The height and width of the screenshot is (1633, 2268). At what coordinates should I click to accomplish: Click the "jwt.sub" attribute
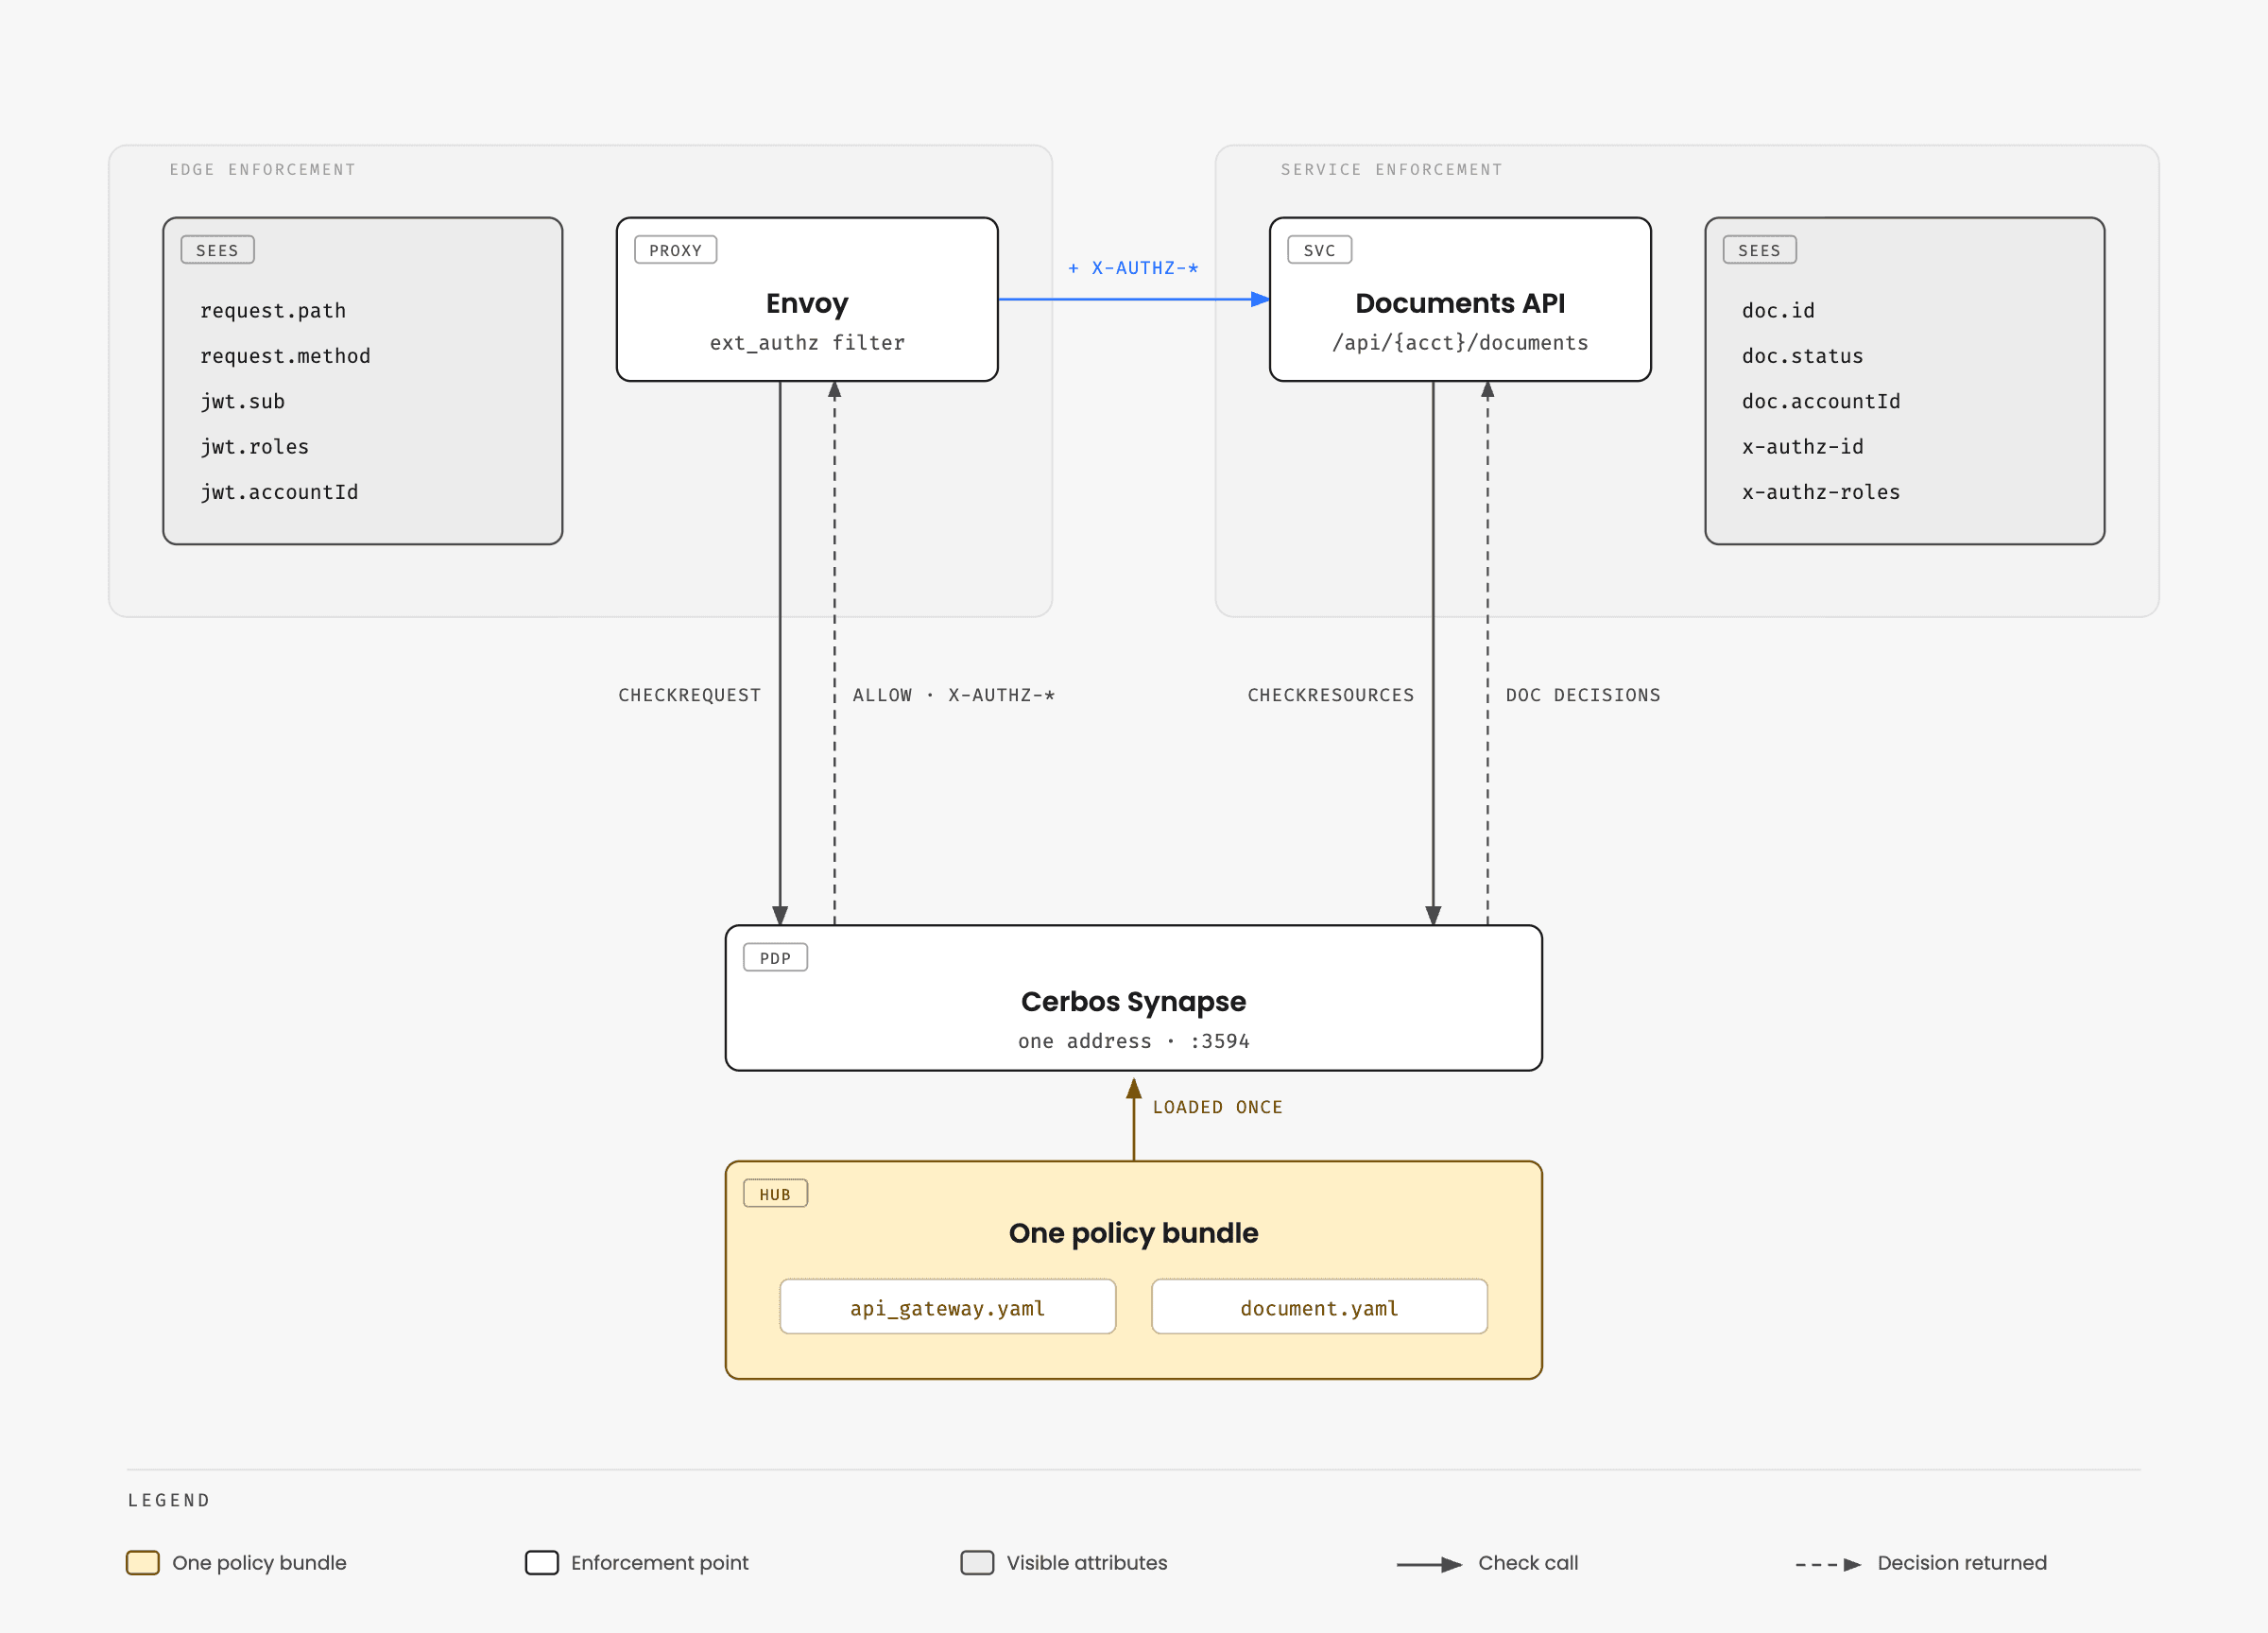pyautogui.click(x=243, y=402)
